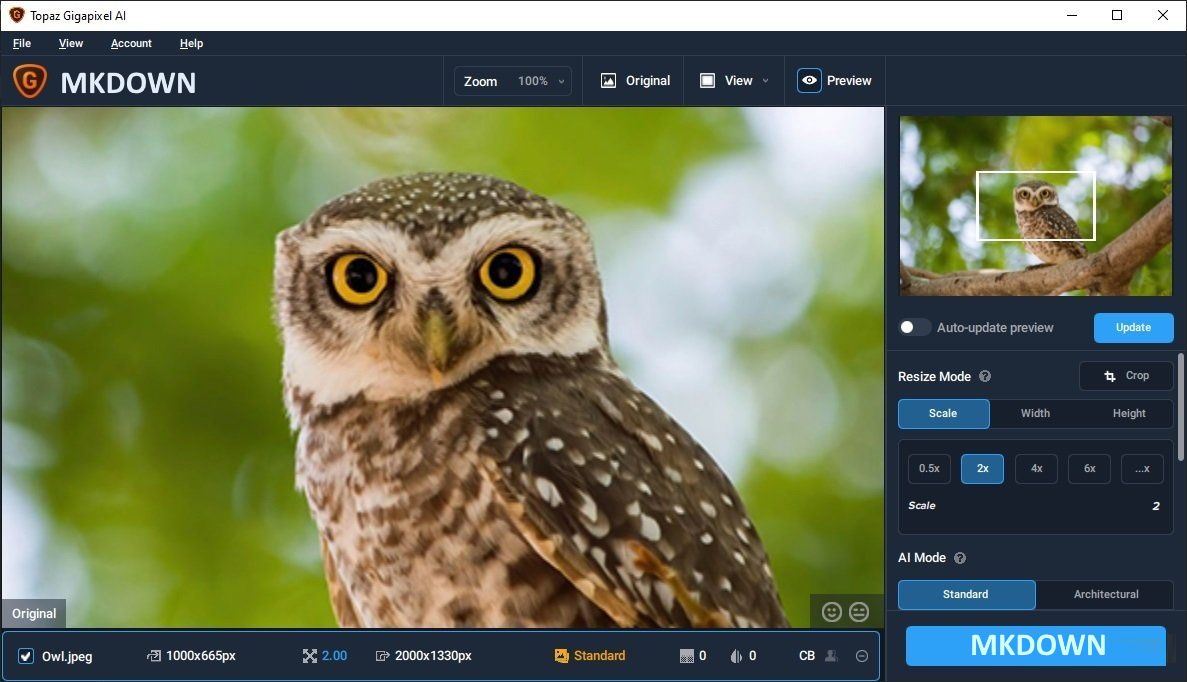Click the Update preview button

[x=1133, y=327]
